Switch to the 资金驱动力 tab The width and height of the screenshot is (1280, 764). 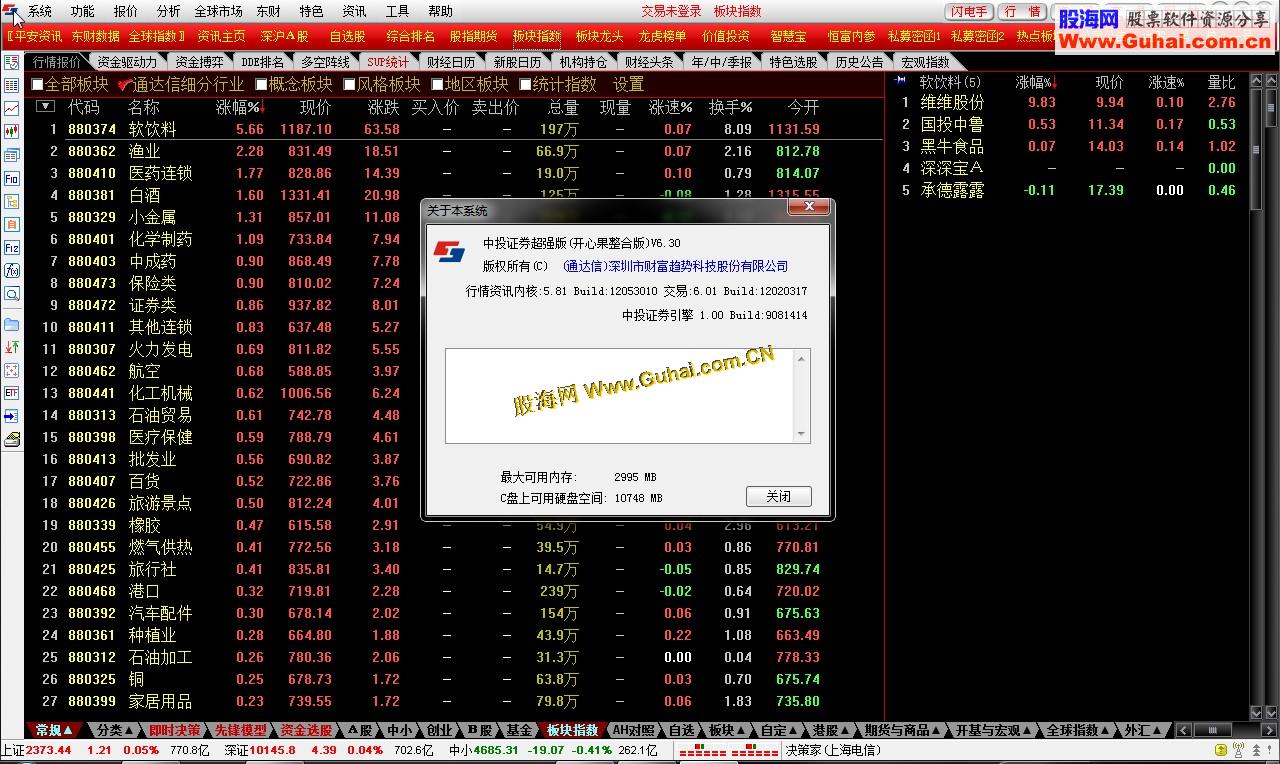pyautogui.click(x=126, y=62)
